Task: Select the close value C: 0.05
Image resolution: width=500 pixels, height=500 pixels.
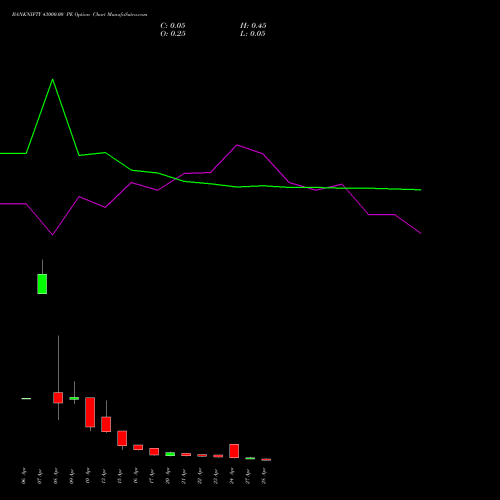Action: point(173,26)
